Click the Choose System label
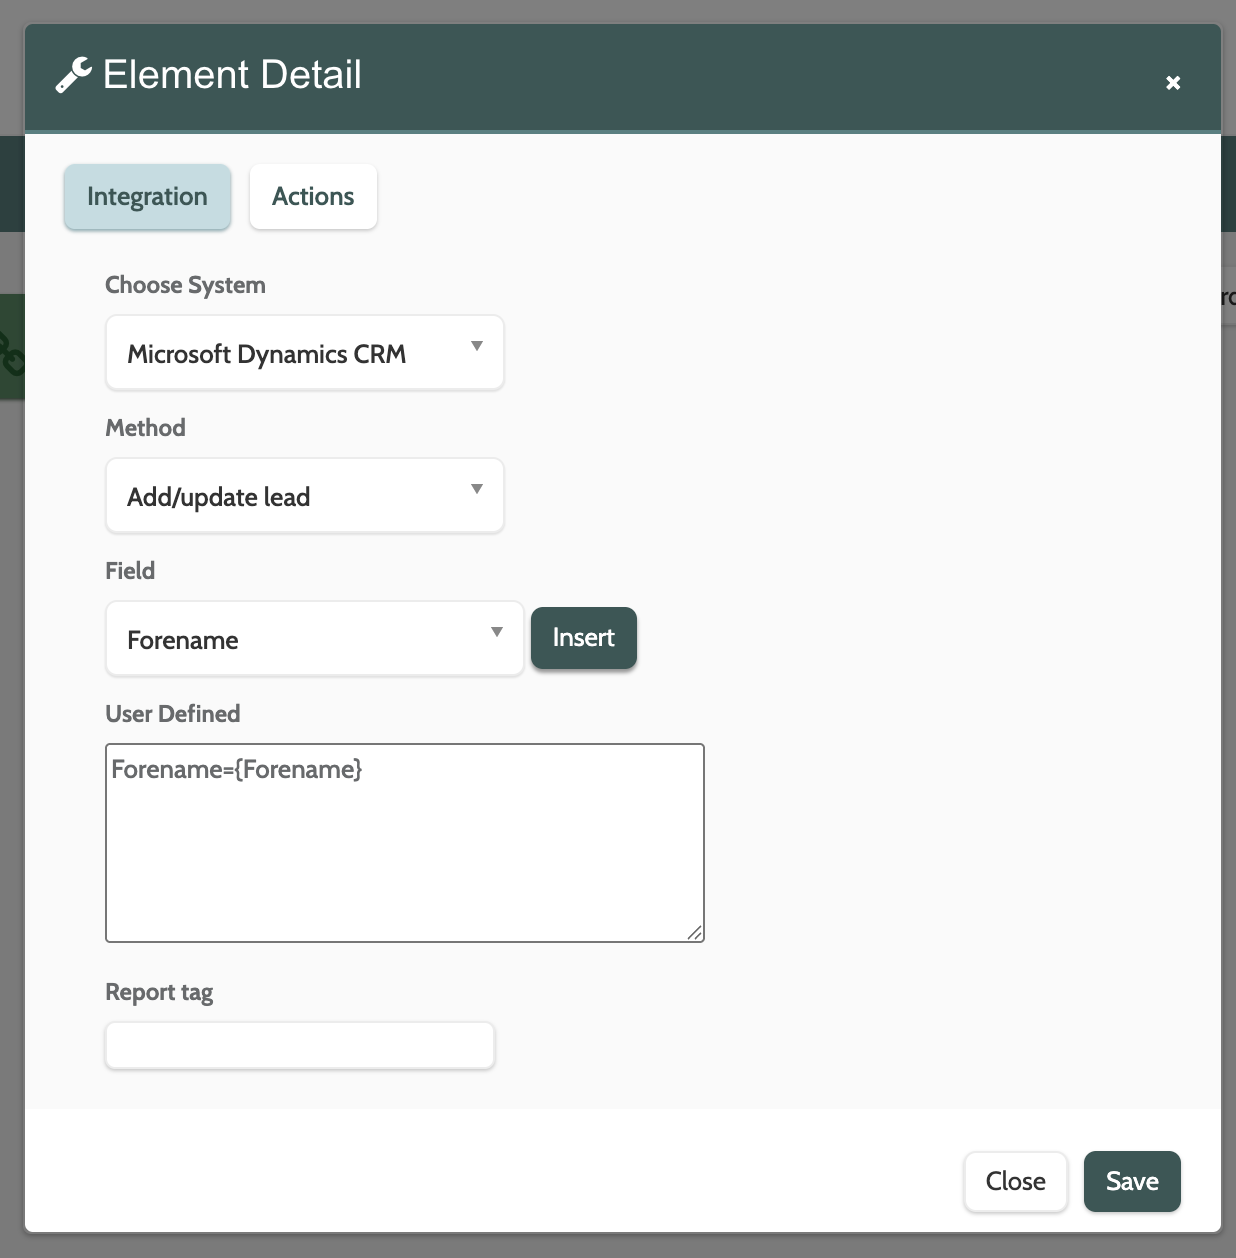The image size is (1236, 1258). (x=185, y=285)
